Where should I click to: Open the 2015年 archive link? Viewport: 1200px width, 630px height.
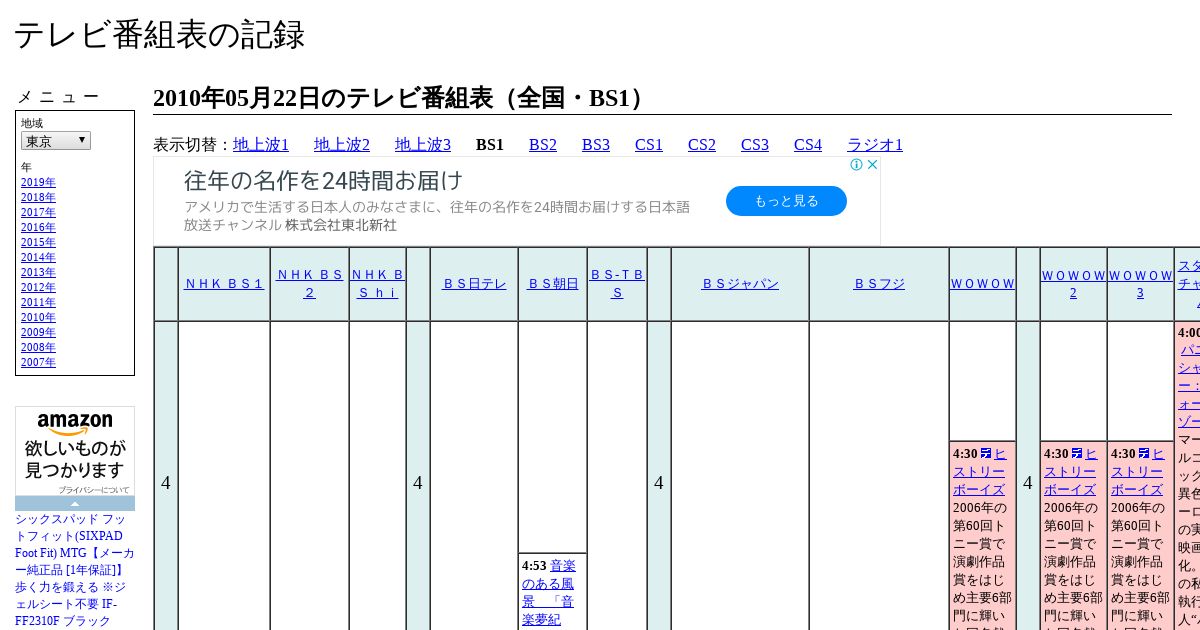tap(38, 243)
